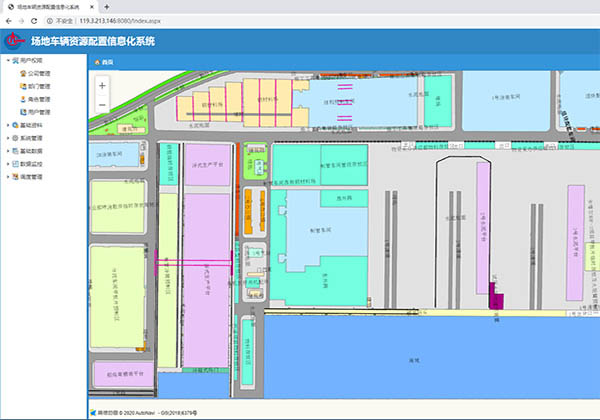Click the map zoom out minus button
The height and width of the screenshot is (420, 600).
point(103,104)
